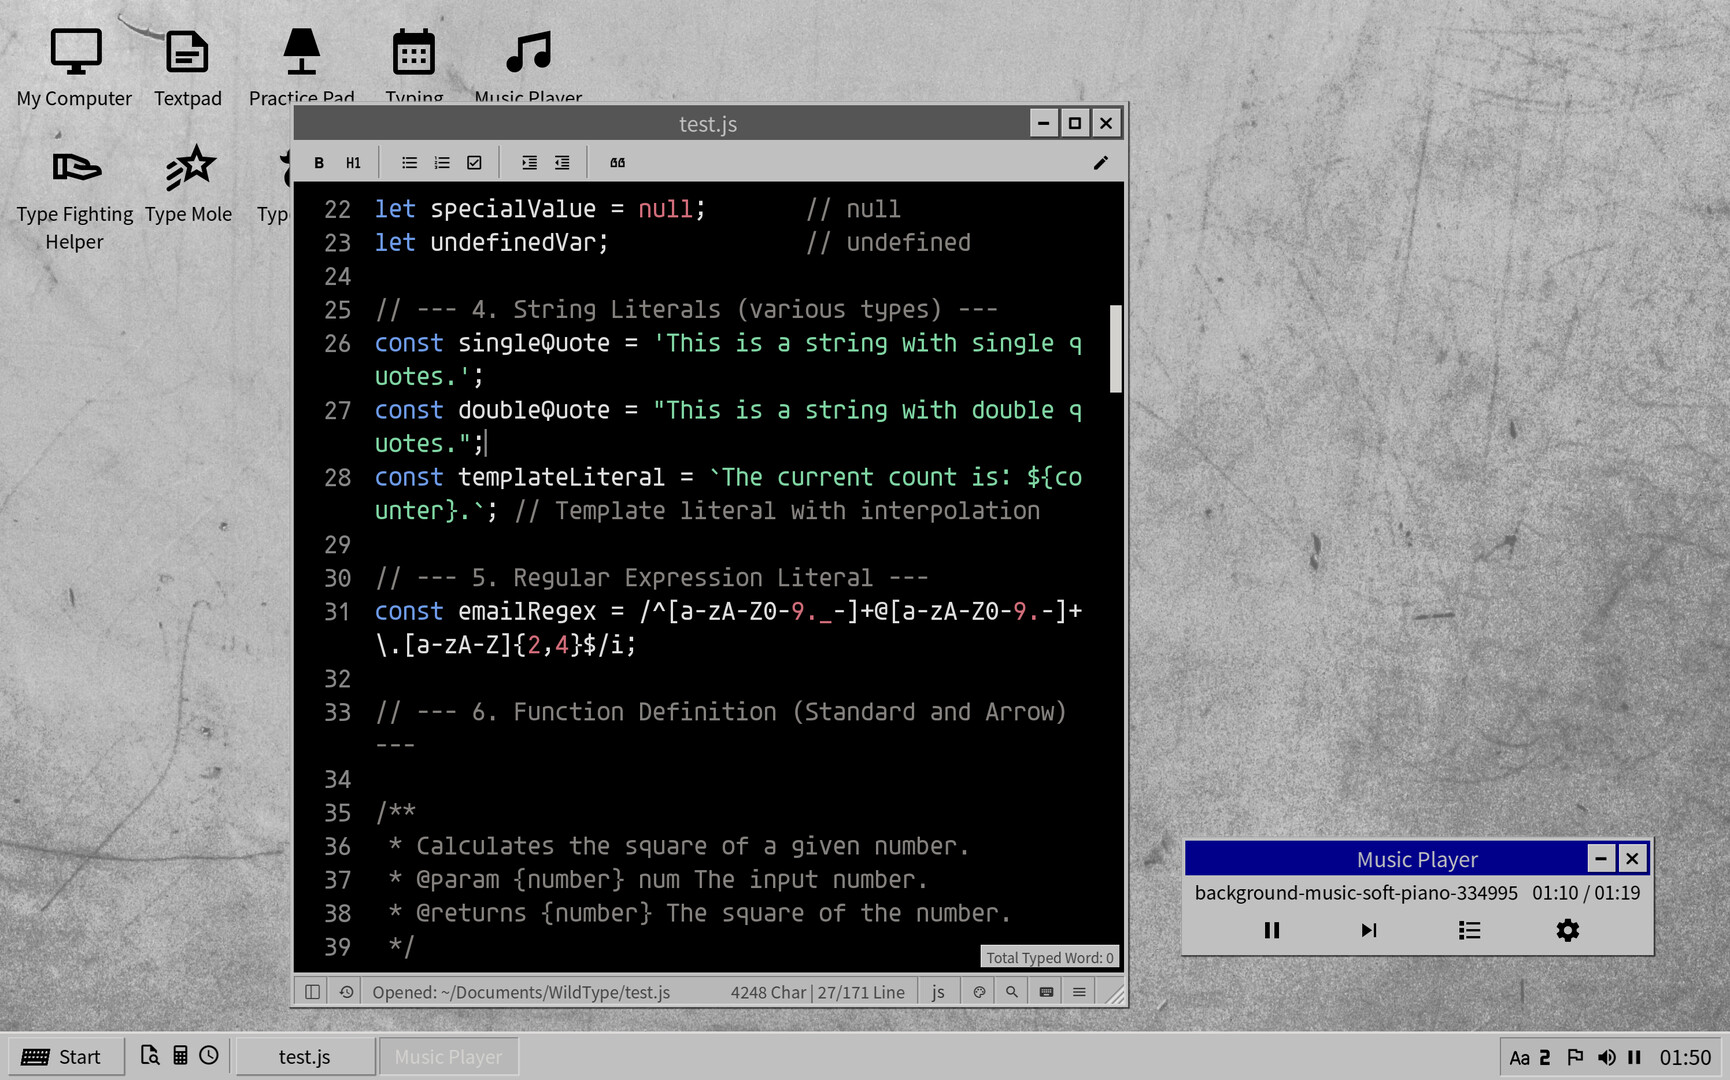Open the Aa keyboard layout selector

point(1521,1056)
